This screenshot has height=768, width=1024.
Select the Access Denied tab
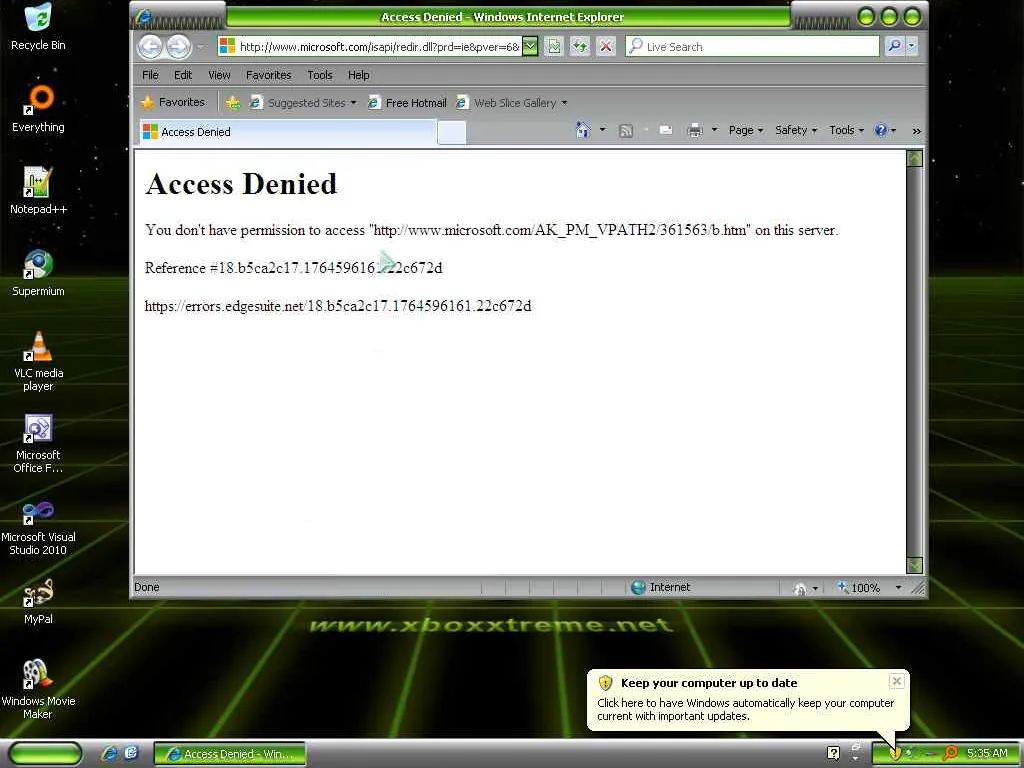(x=287, y=132)
